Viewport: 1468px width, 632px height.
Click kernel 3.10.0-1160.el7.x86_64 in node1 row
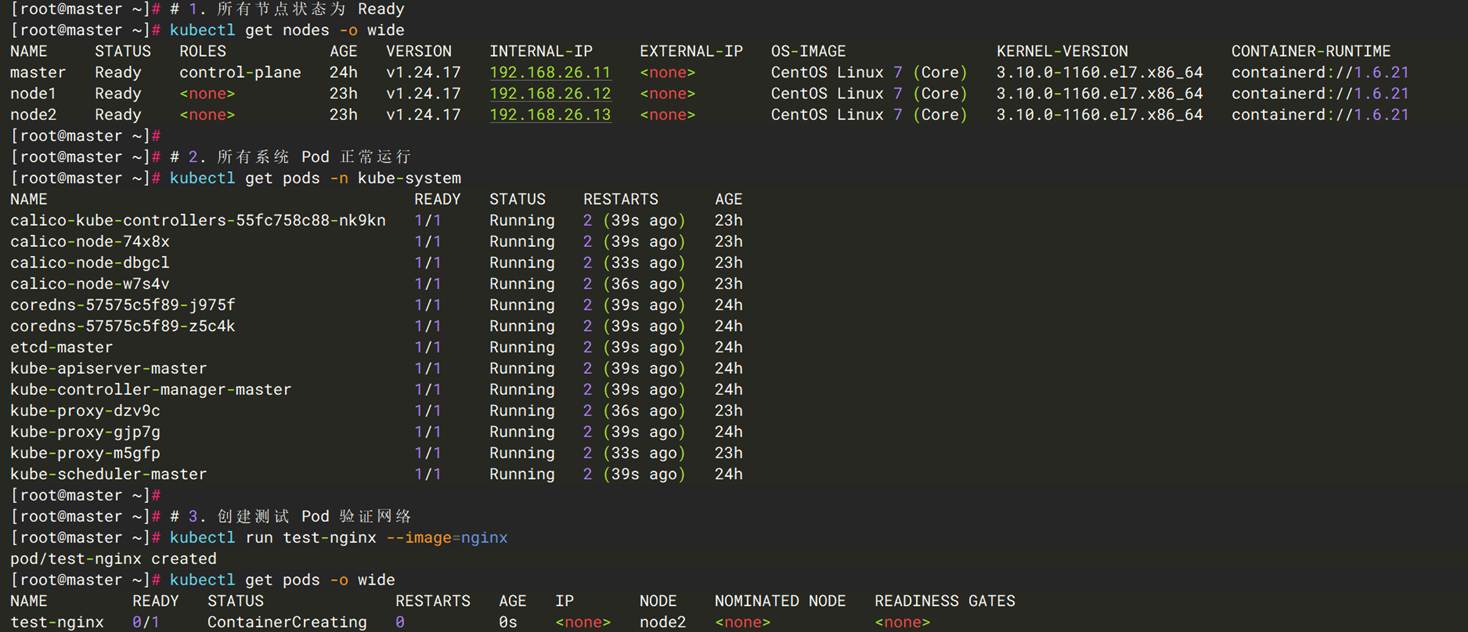pos(1100,93)
